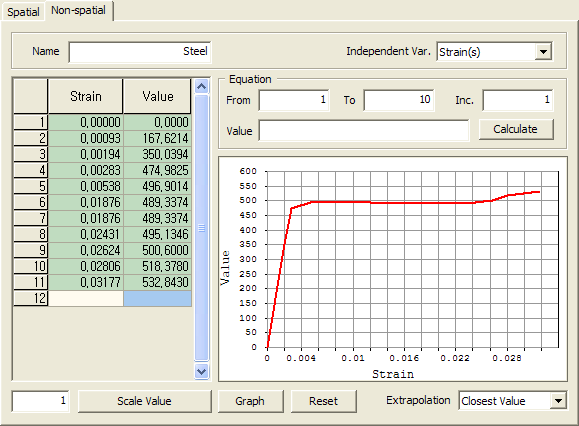Click the Reset button

[x=323, y=401]
